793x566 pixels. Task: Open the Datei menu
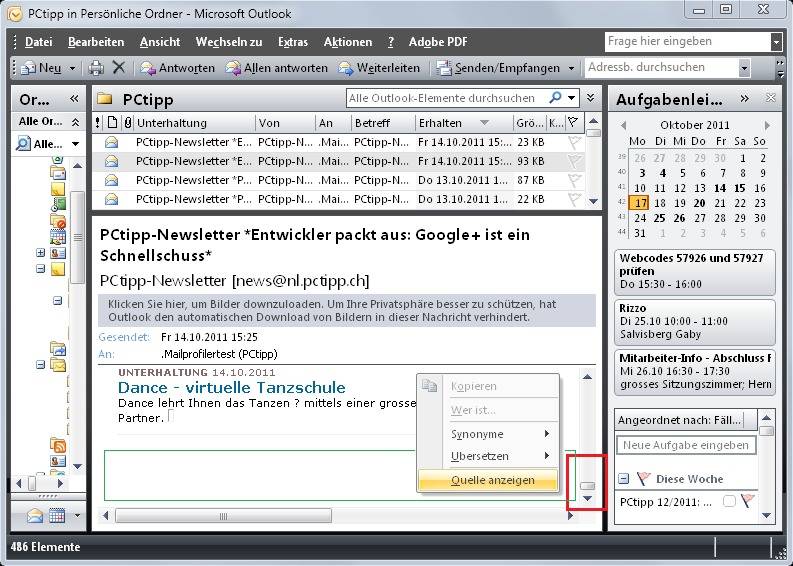(x=38, y=42)
